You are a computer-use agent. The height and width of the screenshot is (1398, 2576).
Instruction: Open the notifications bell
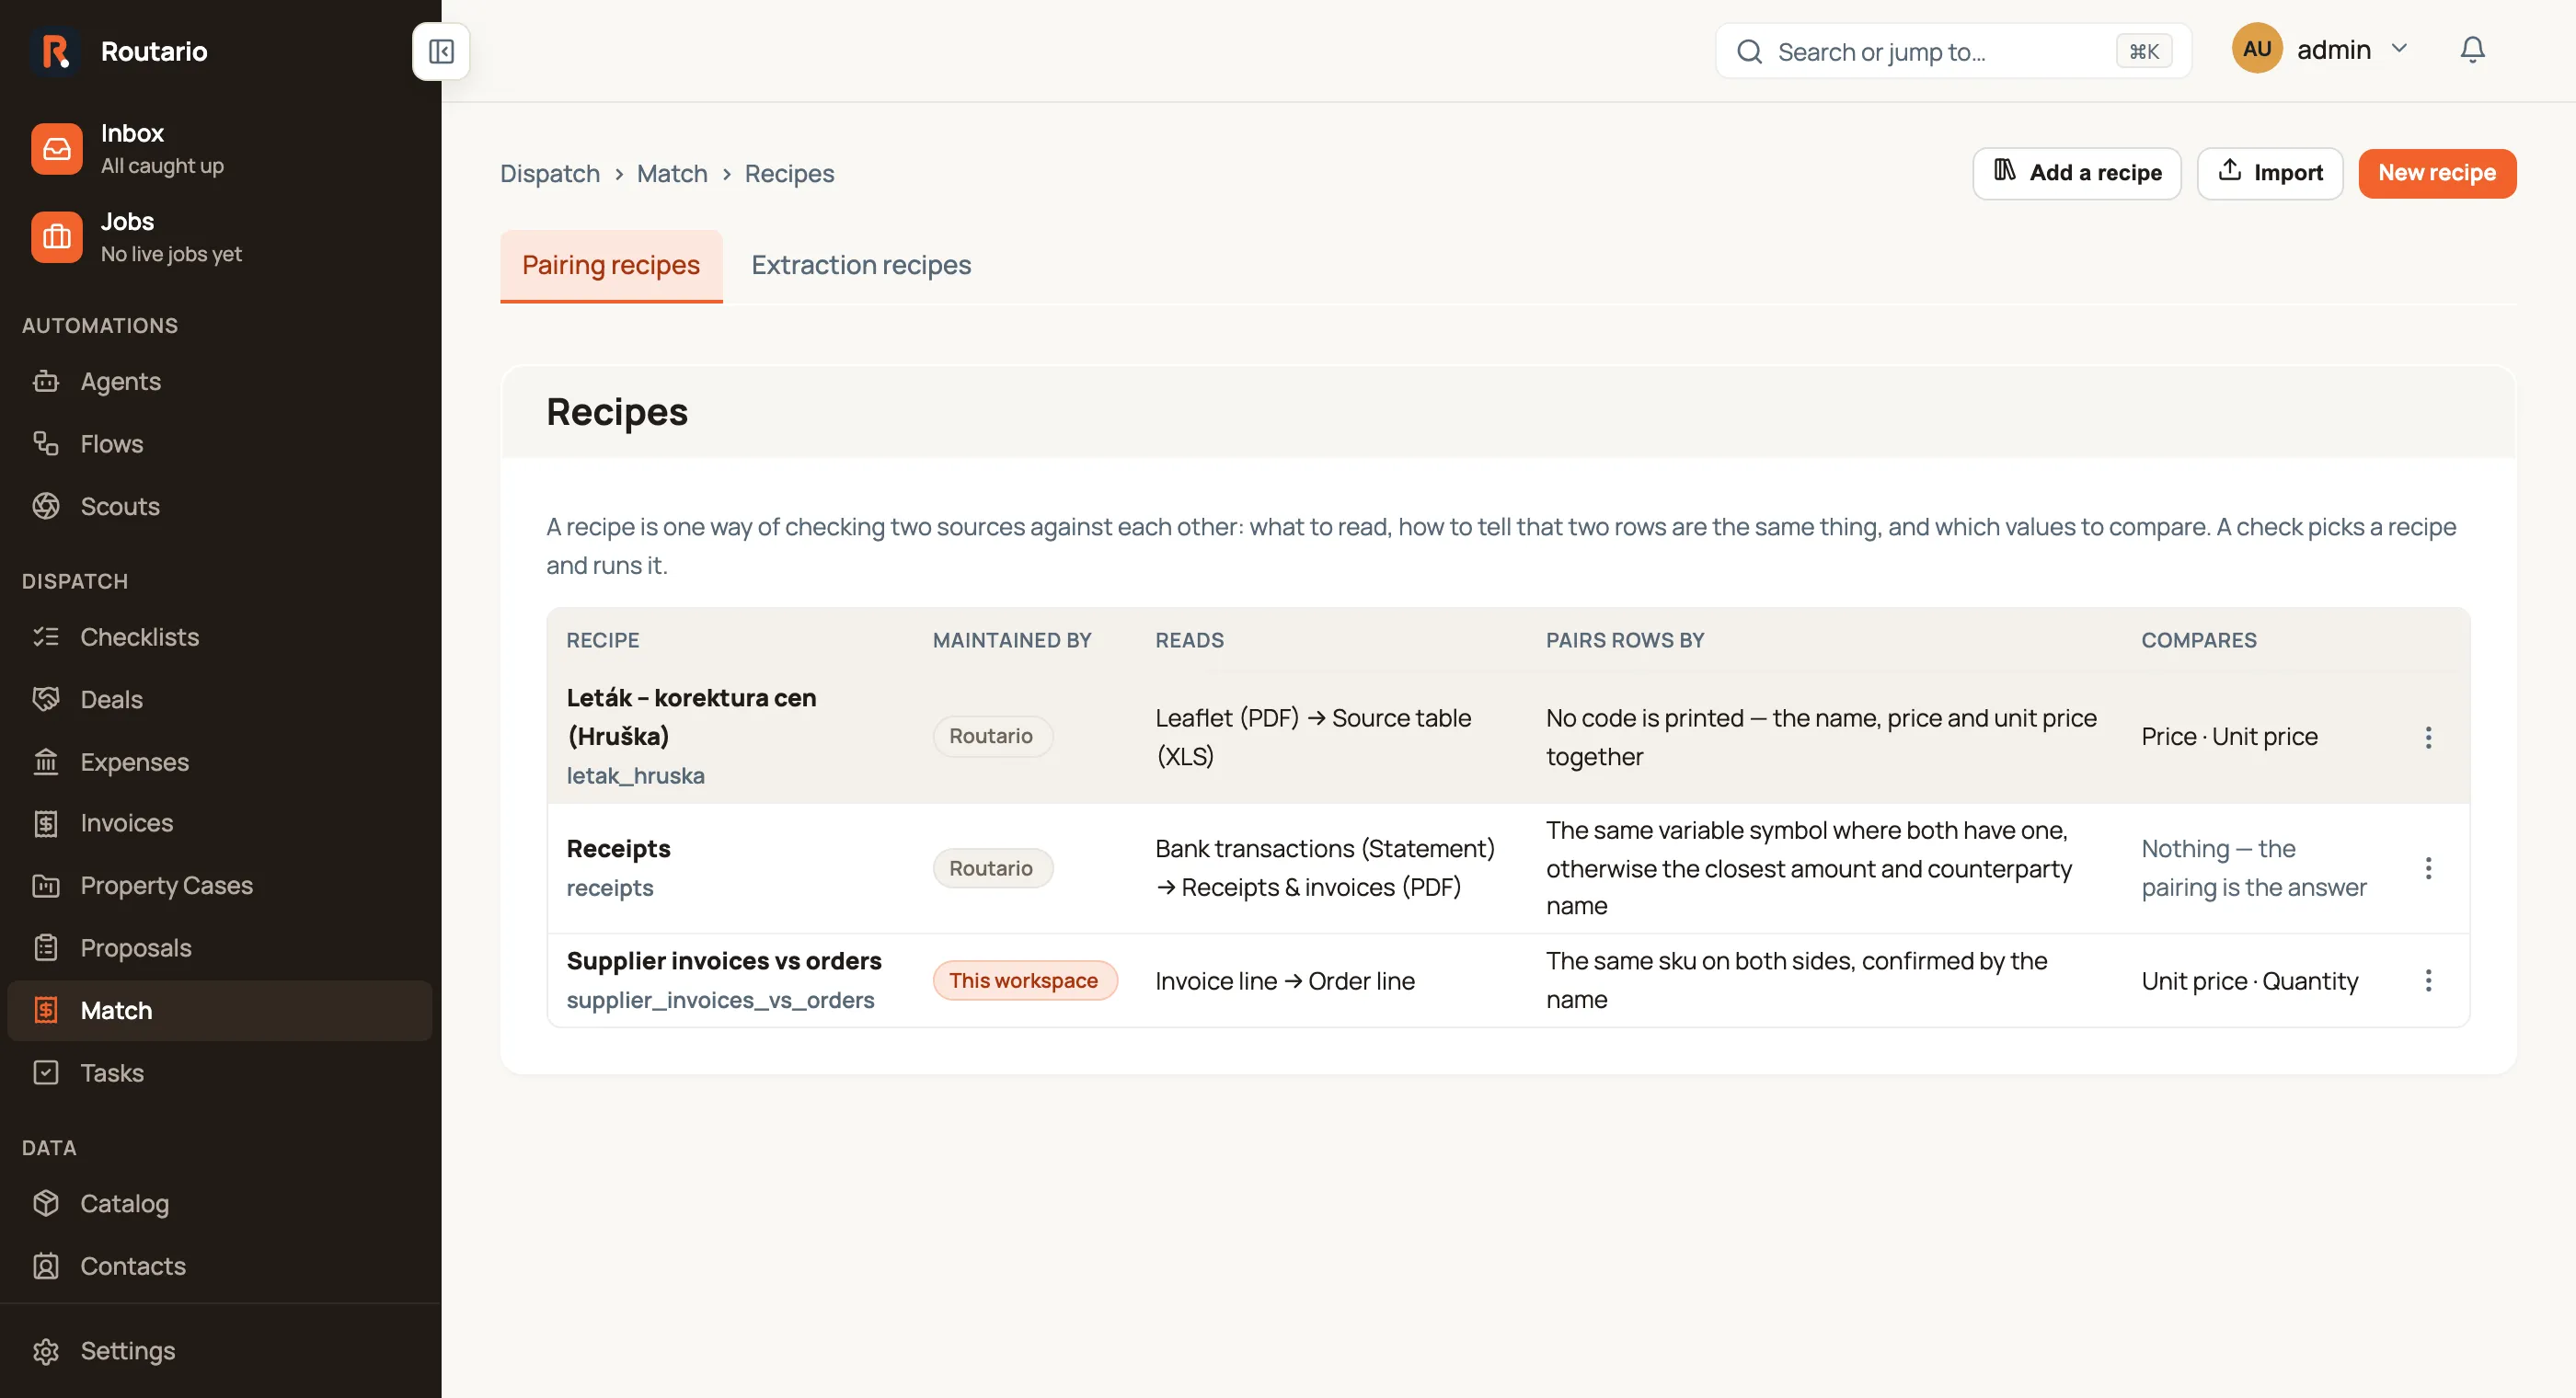2472,50
